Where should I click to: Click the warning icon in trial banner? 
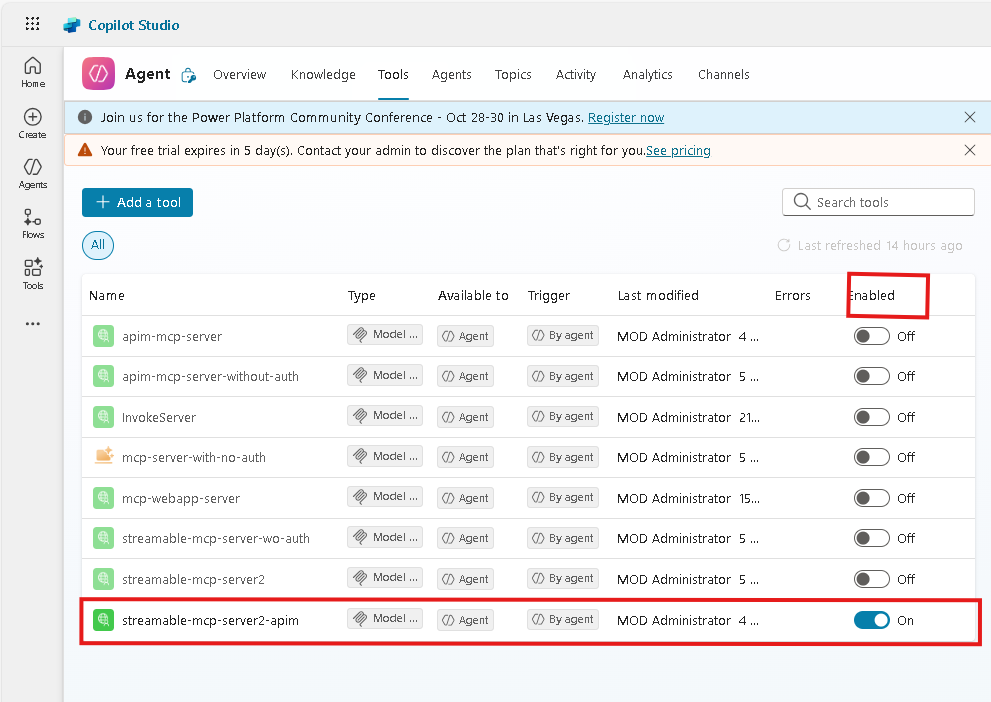click(85, 150)
